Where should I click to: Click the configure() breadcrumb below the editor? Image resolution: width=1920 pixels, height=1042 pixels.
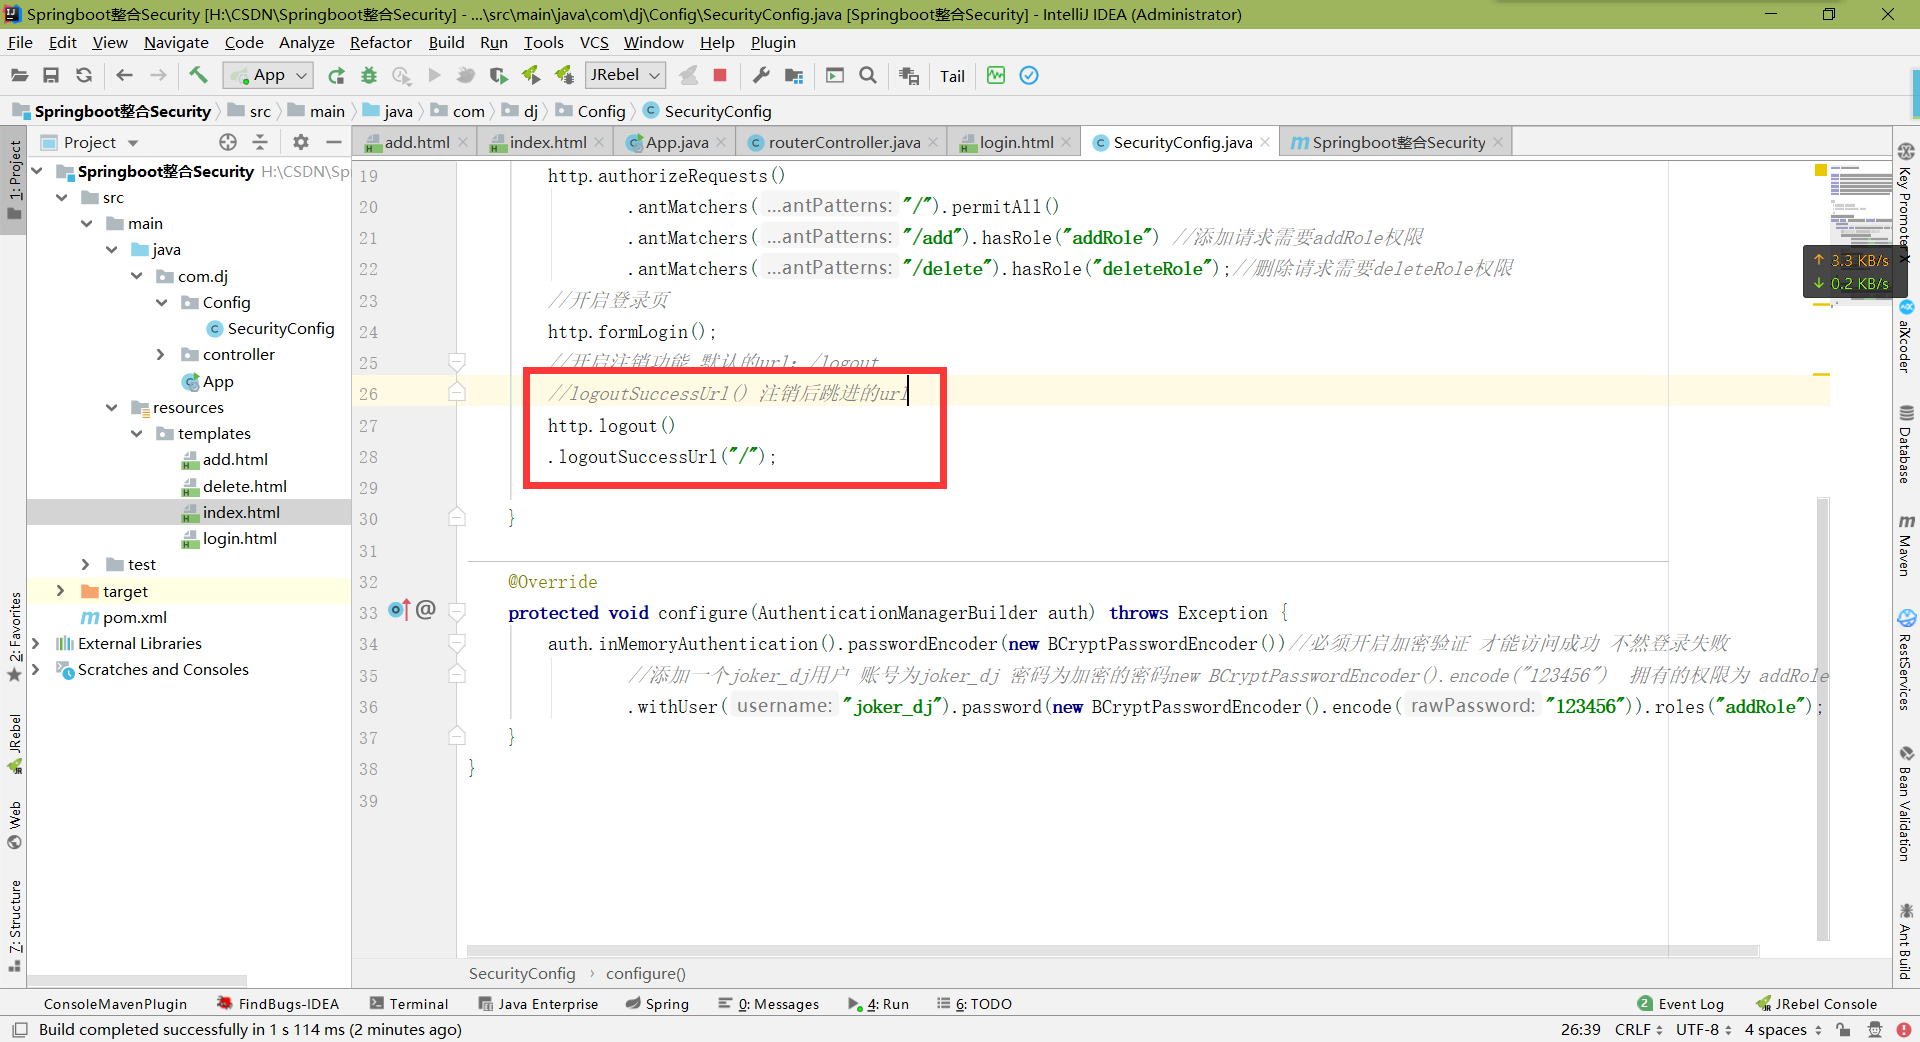coord(645,973)
